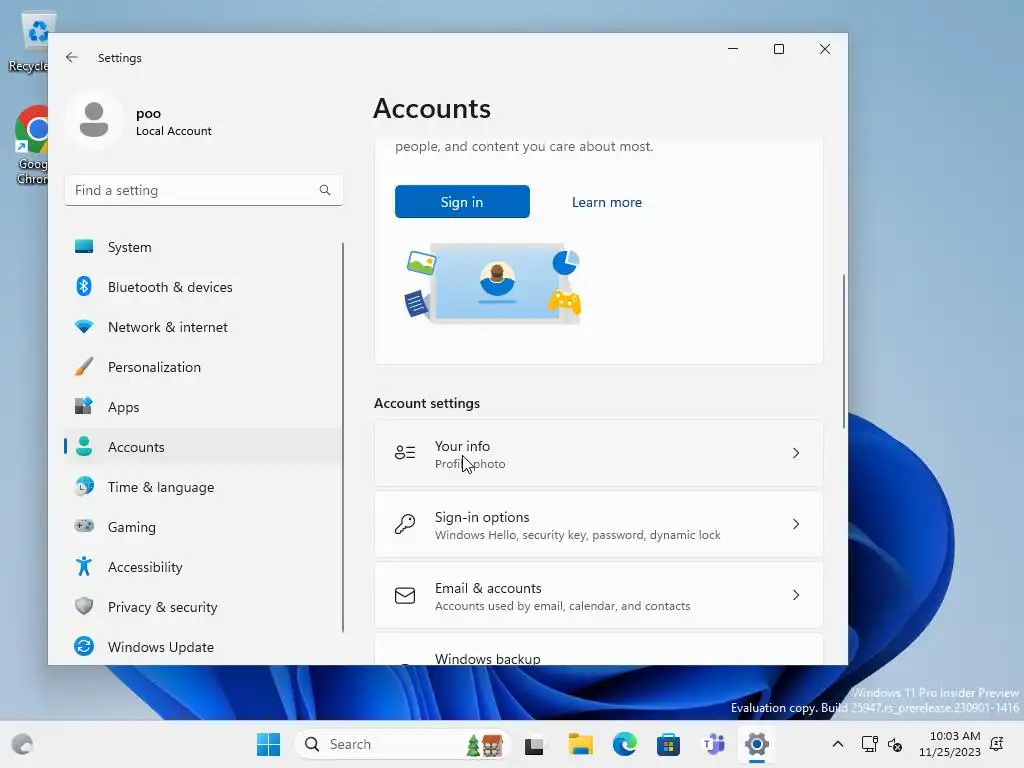Click the back arrow in Settings
1024x768 pixels.
point(72,57)
